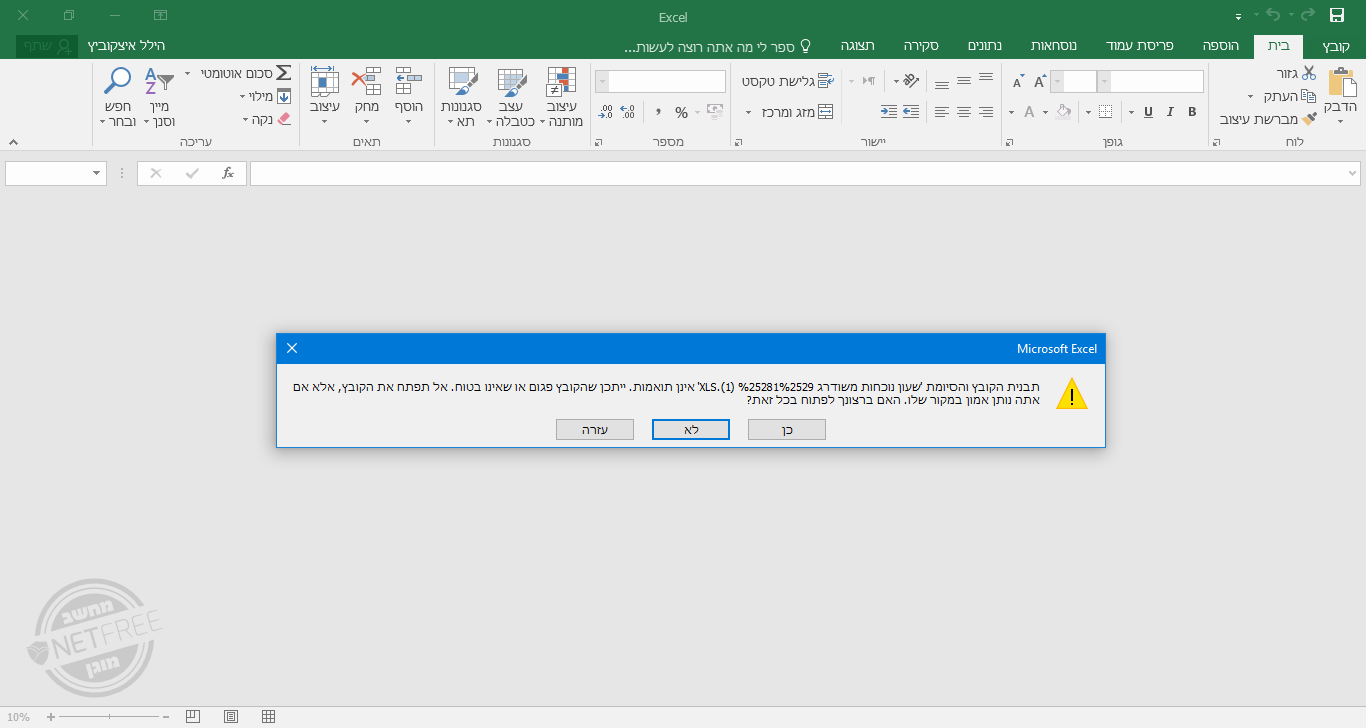Click No (לא) in the dialog
Screen dimensions: 1366x728
tap(690, 429)
